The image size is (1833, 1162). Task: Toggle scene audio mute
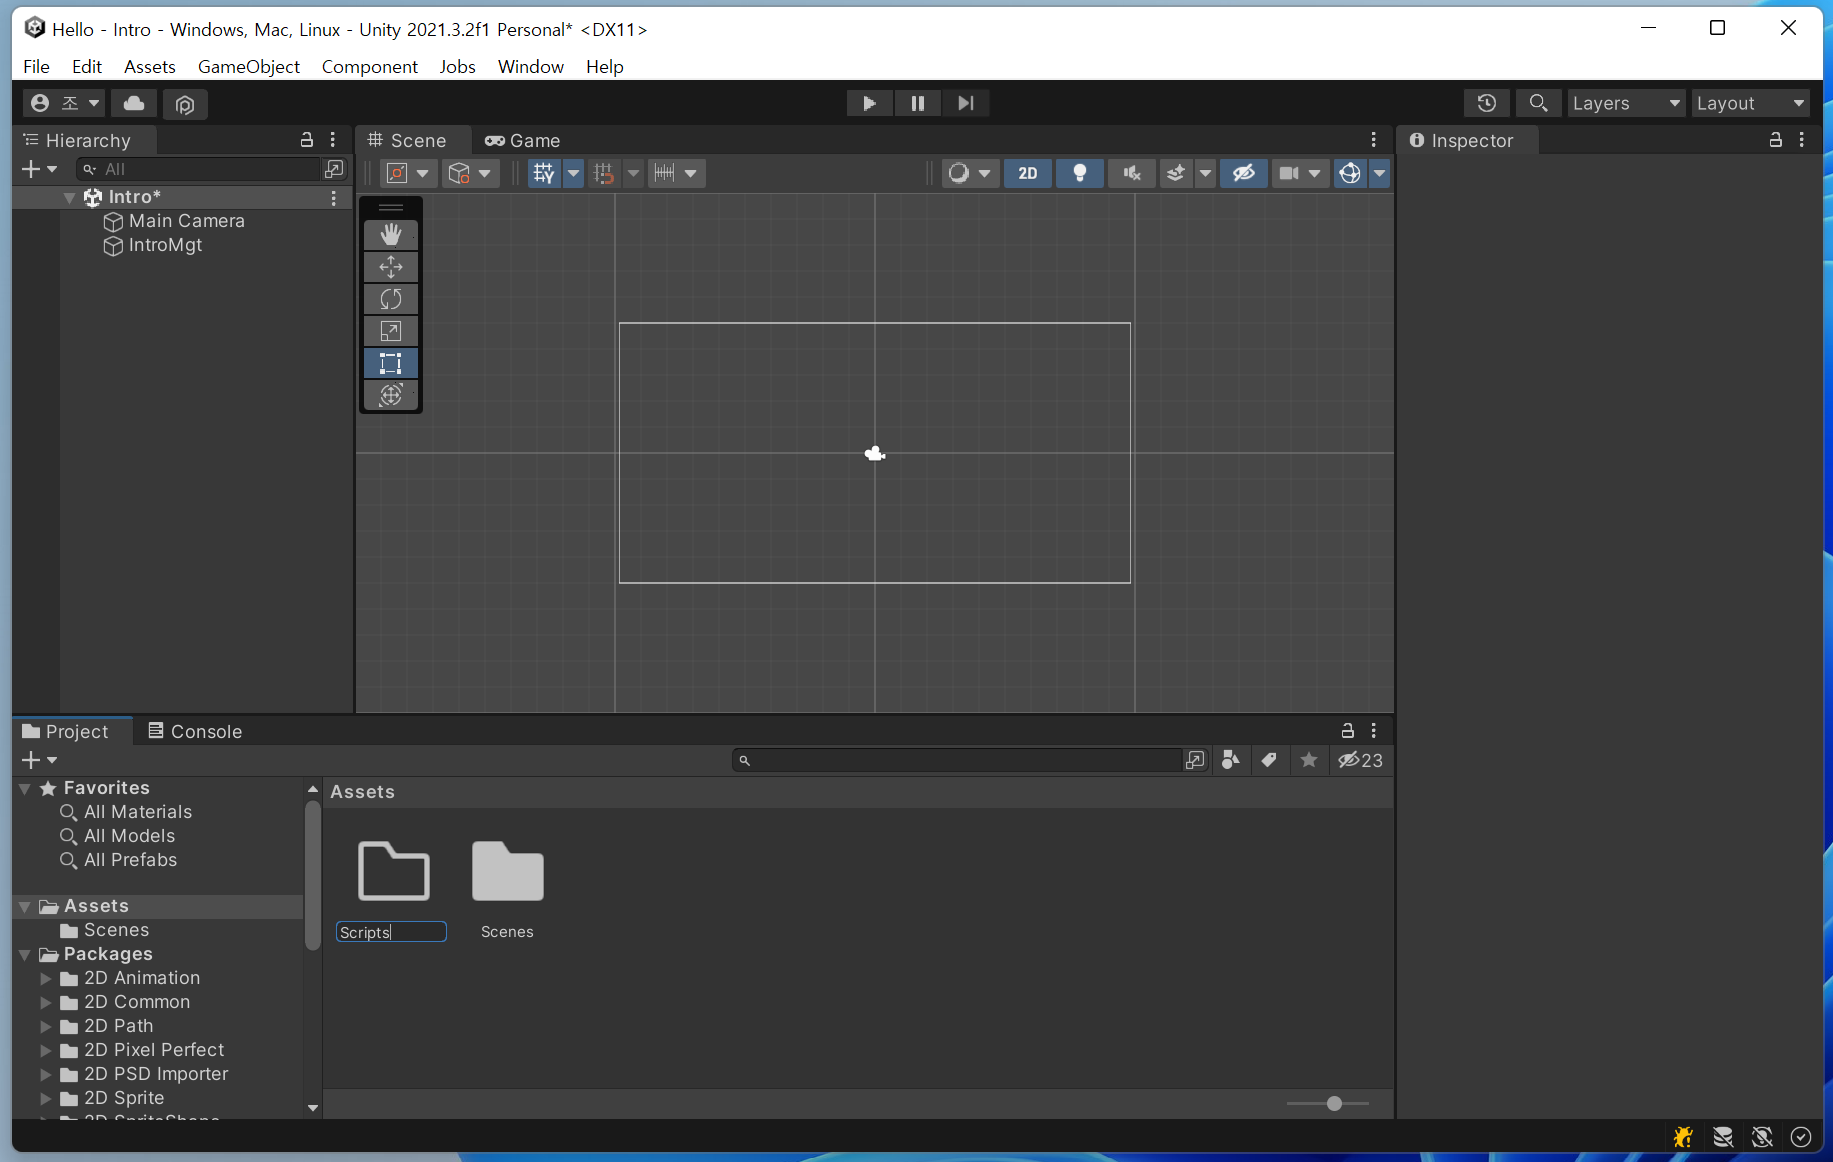click(1132, 173)
